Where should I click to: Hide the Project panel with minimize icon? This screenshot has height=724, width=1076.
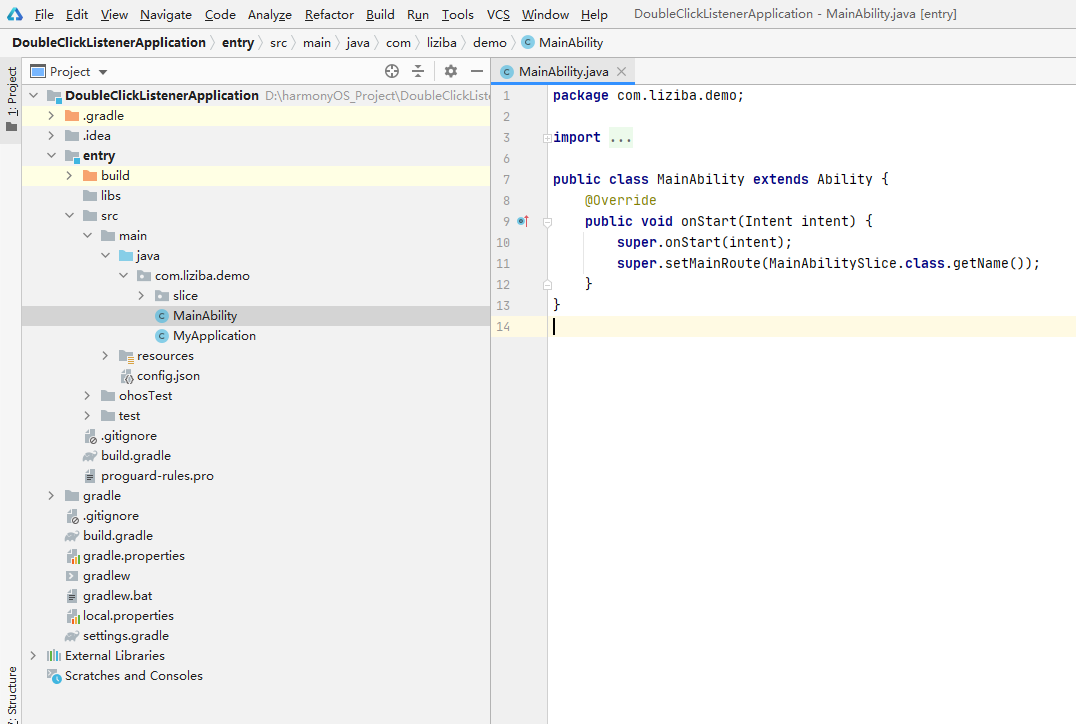pos(477,71)
